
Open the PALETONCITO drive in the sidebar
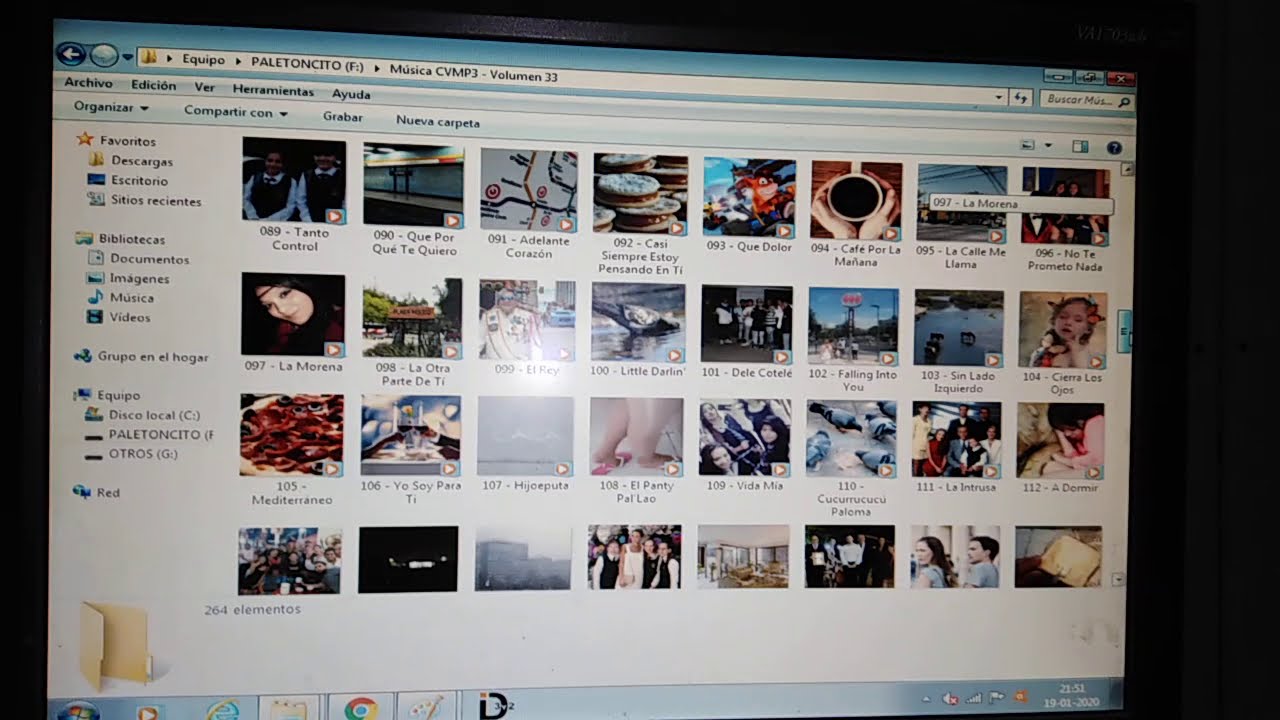[161, 435]
